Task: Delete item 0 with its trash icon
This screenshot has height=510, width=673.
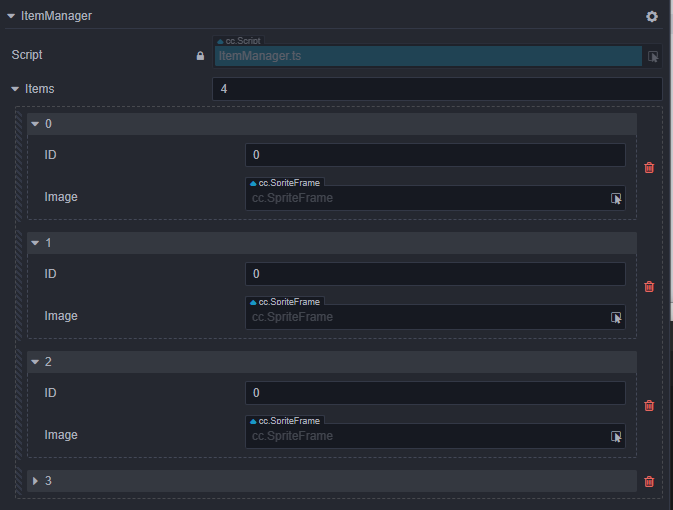Action: tap(649, 167)
